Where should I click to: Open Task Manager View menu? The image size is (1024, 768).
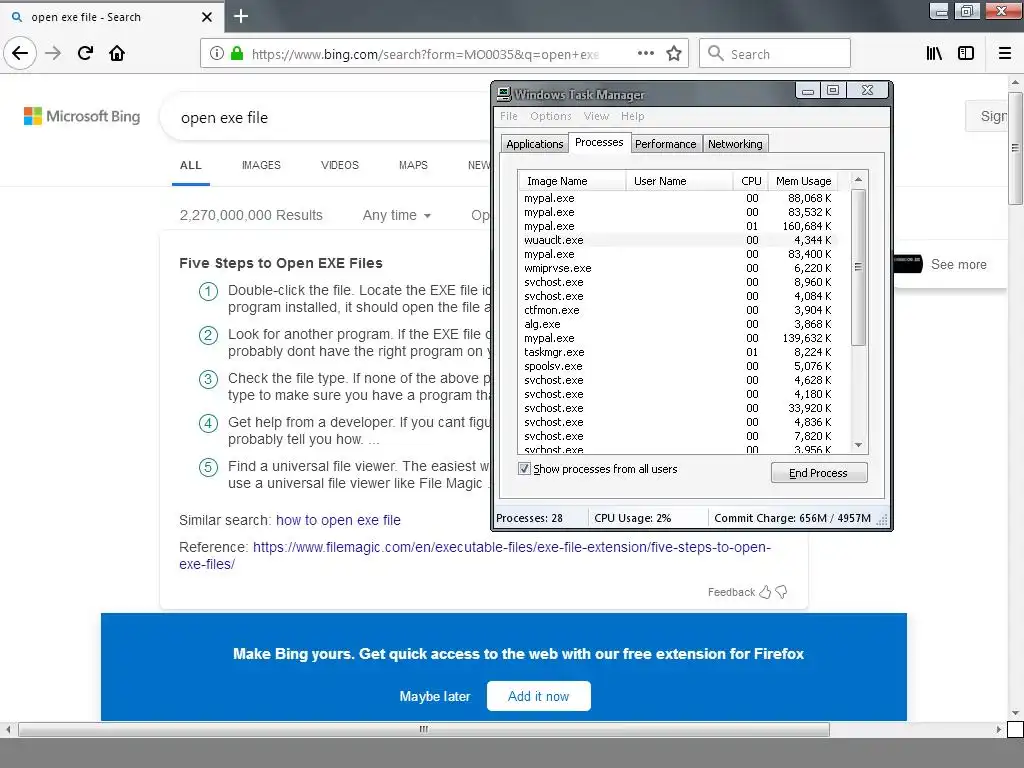[596, 116]
